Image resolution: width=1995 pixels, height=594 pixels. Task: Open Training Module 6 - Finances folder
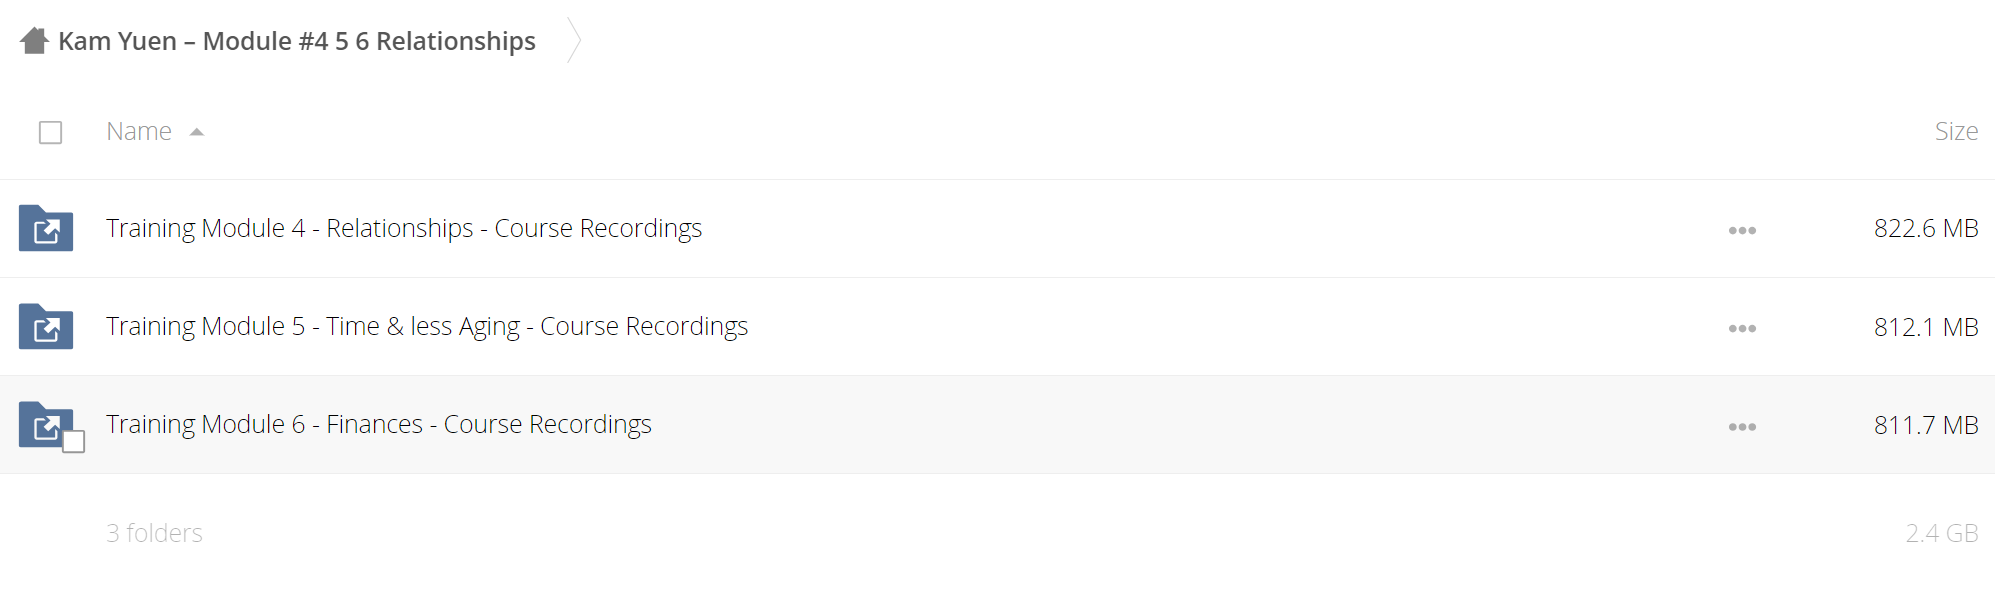379,424
